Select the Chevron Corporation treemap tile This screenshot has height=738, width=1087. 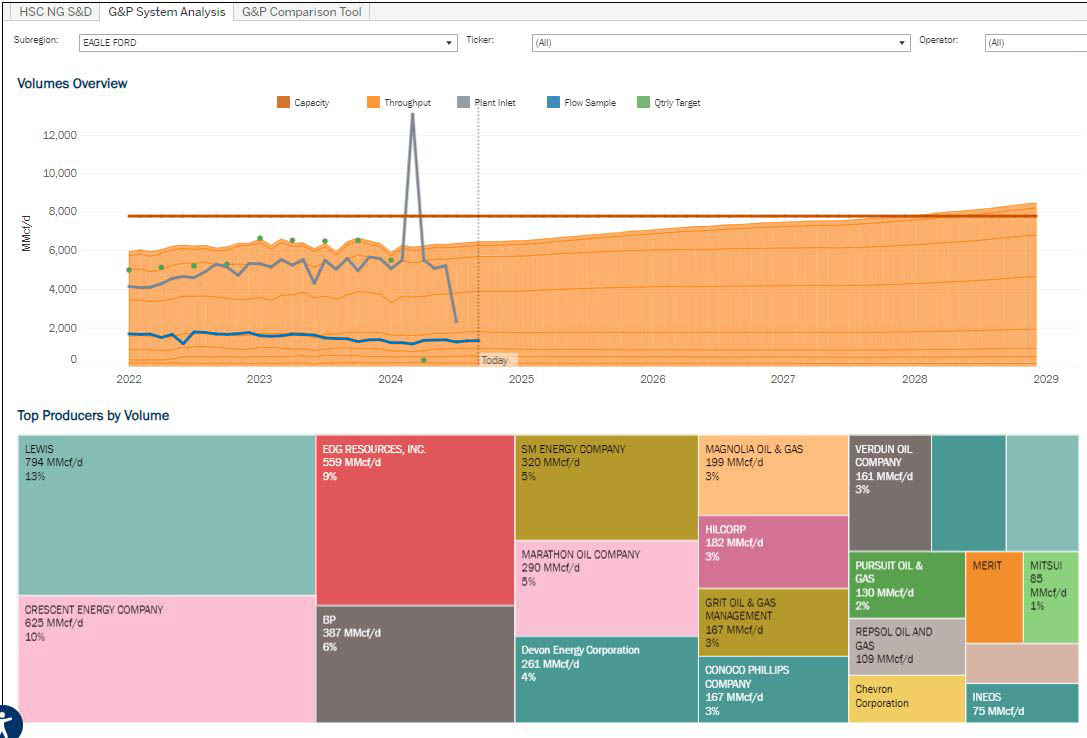907,699
